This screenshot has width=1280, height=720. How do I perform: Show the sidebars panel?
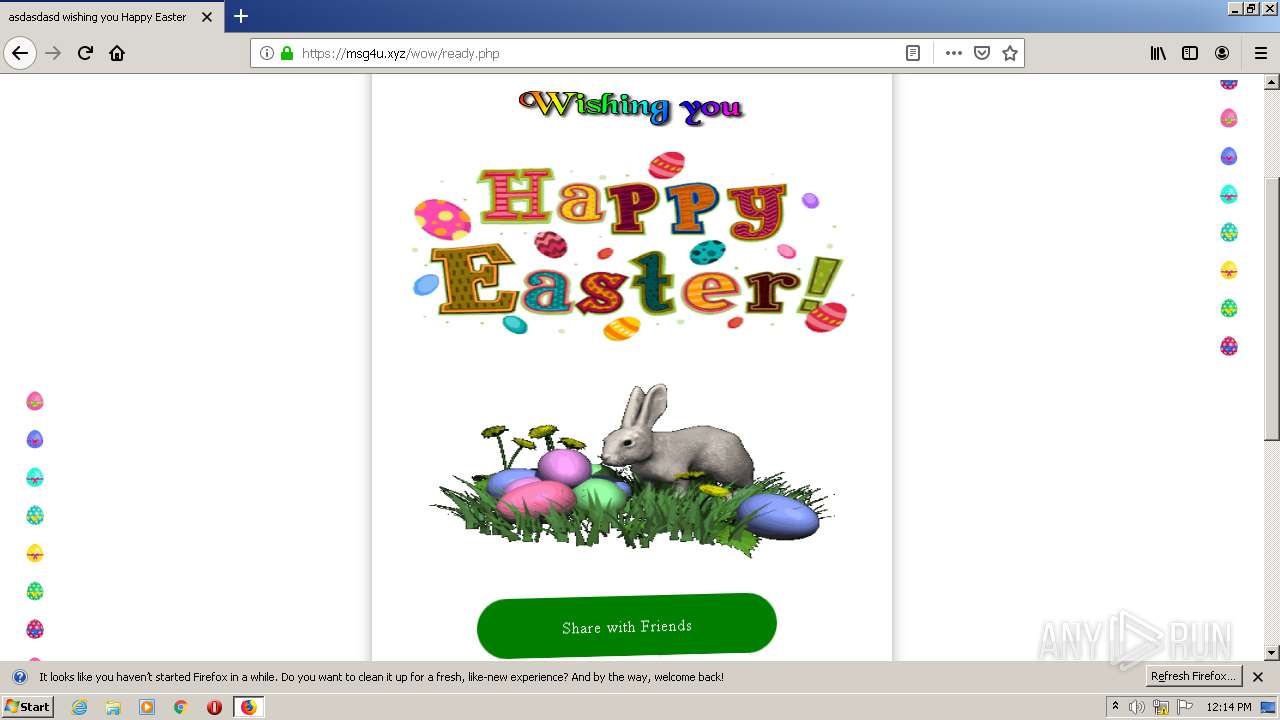click(1190, 53)
